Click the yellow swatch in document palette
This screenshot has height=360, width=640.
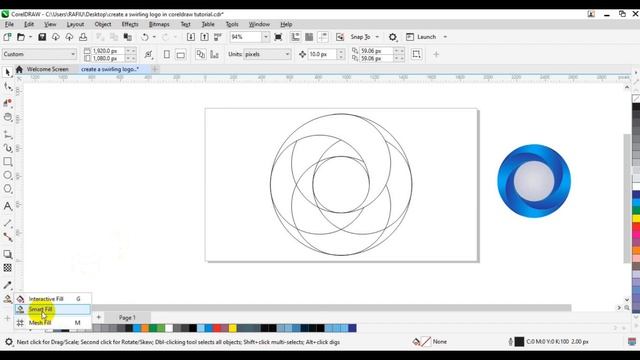[233, 328]
